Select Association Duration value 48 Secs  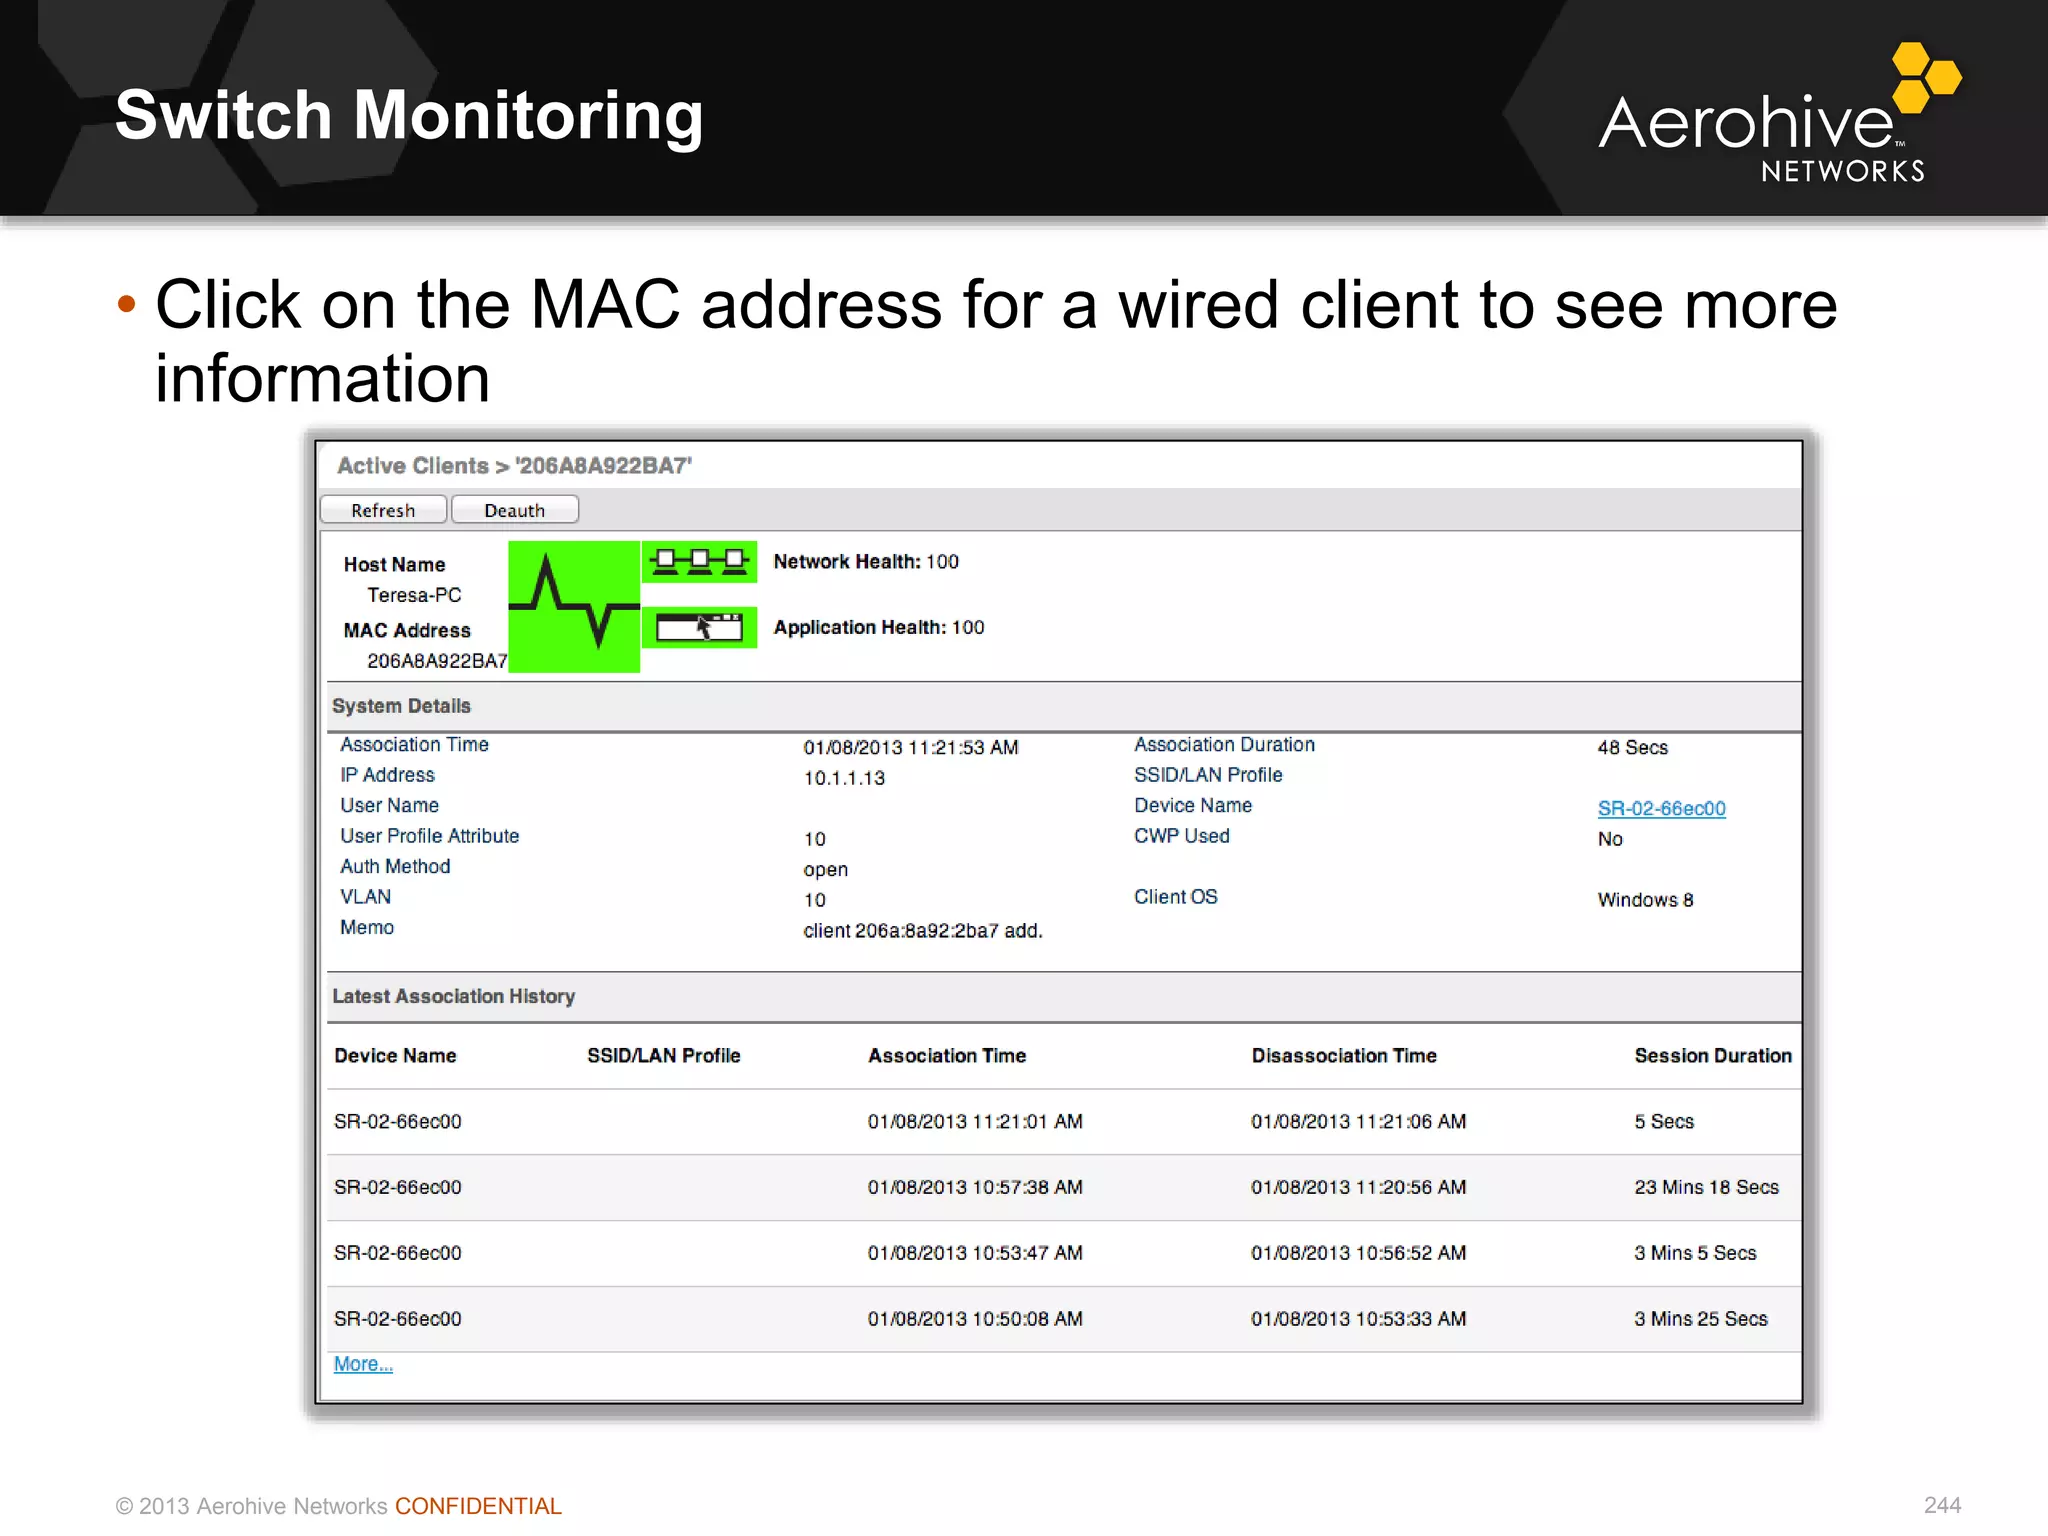pyautogui.click(x=1632, y=747)
